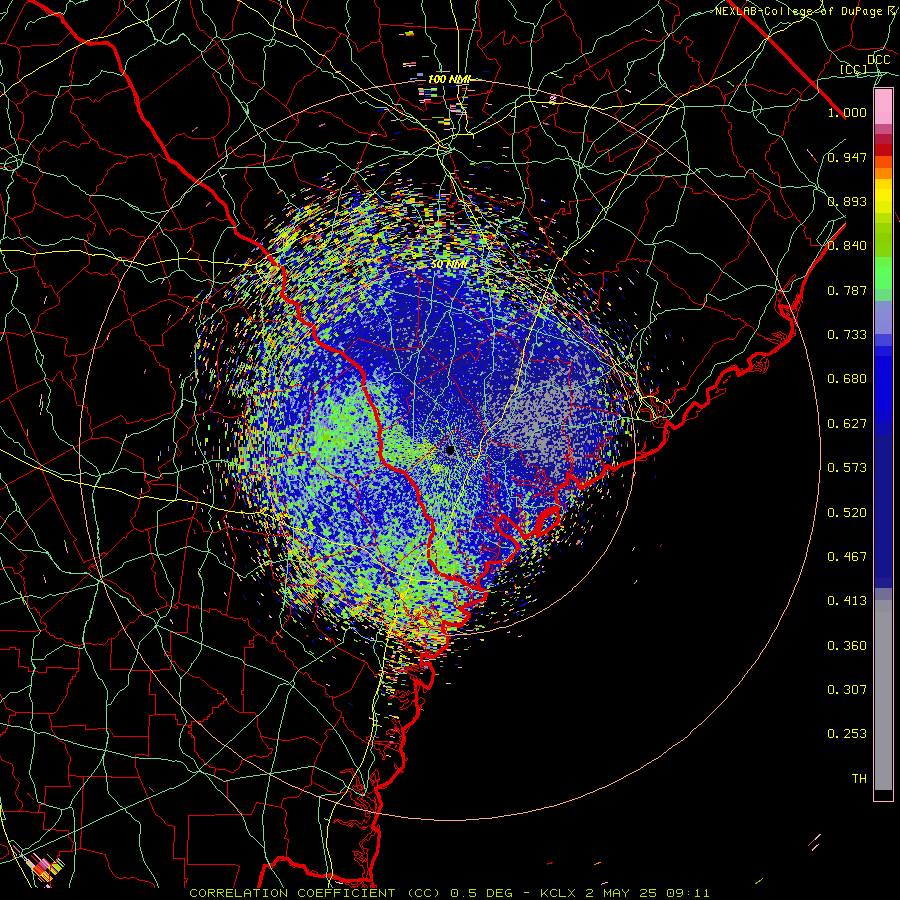Click the 50 NMI range ring label
900x900 pixels.
449,264
